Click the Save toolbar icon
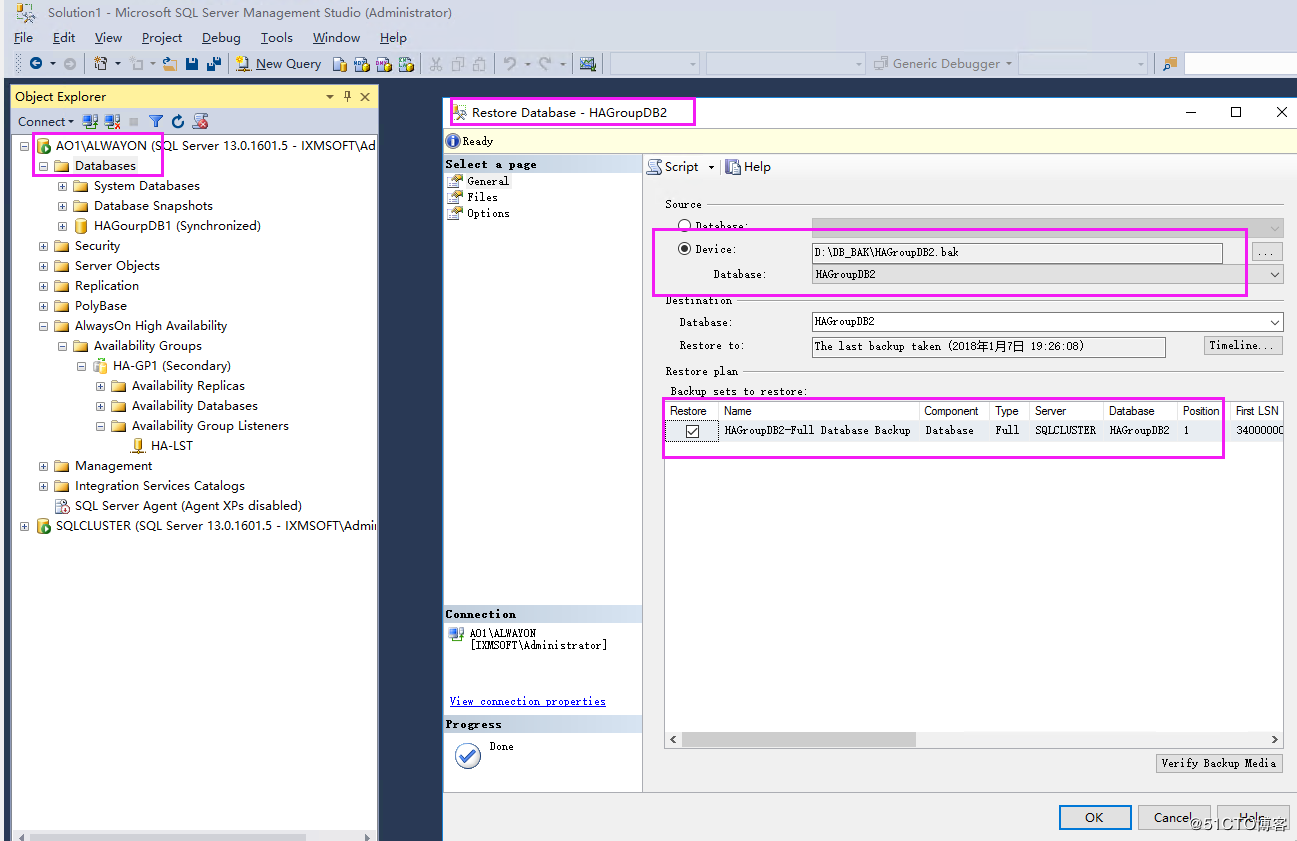The width and height of the screenshot is (1297, 841). pos(191,63)
